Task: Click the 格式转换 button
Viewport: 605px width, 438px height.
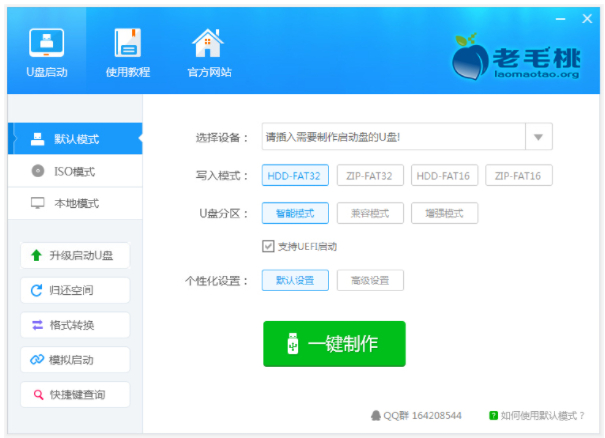Action: [75, 325]
